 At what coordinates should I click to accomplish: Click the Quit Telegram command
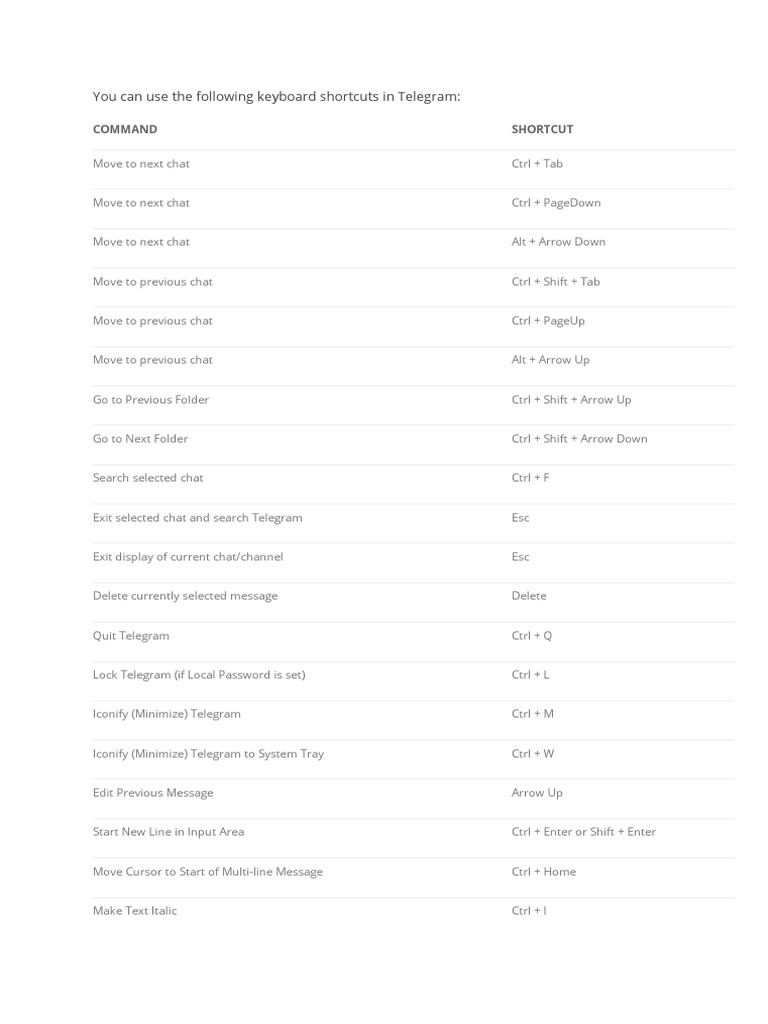pos(131,635)
